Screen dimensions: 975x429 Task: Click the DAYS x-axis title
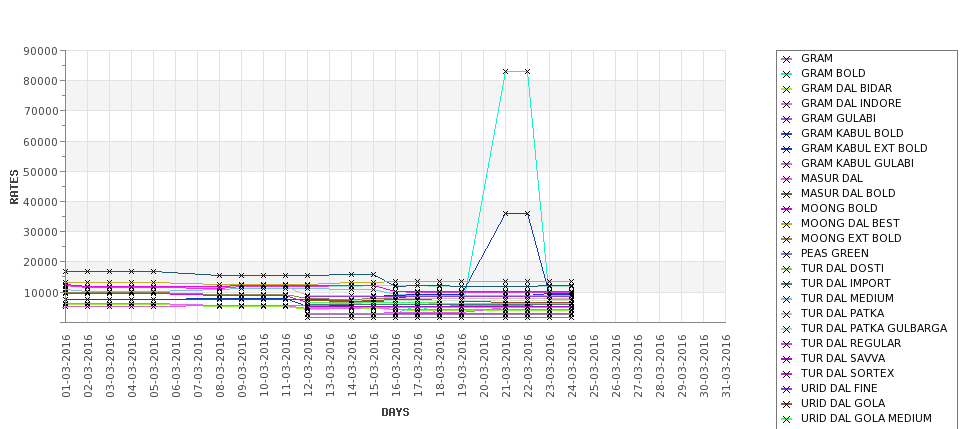[395, 412]
